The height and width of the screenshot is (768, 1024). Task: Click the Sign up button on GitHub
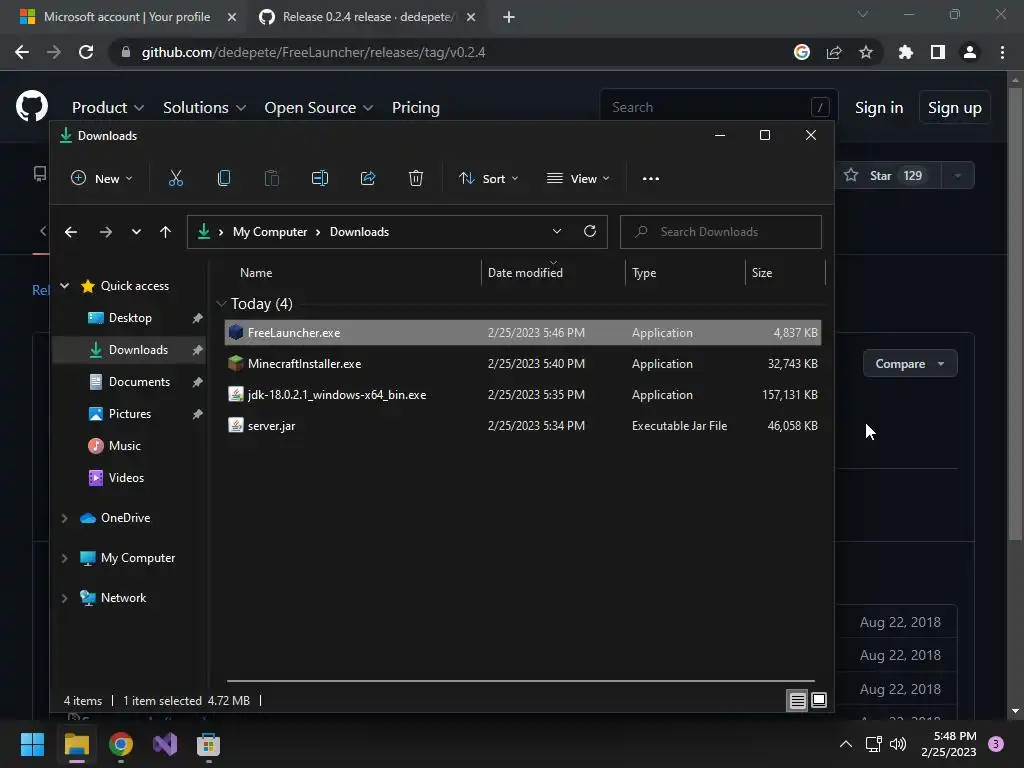[x=954, y=108]
